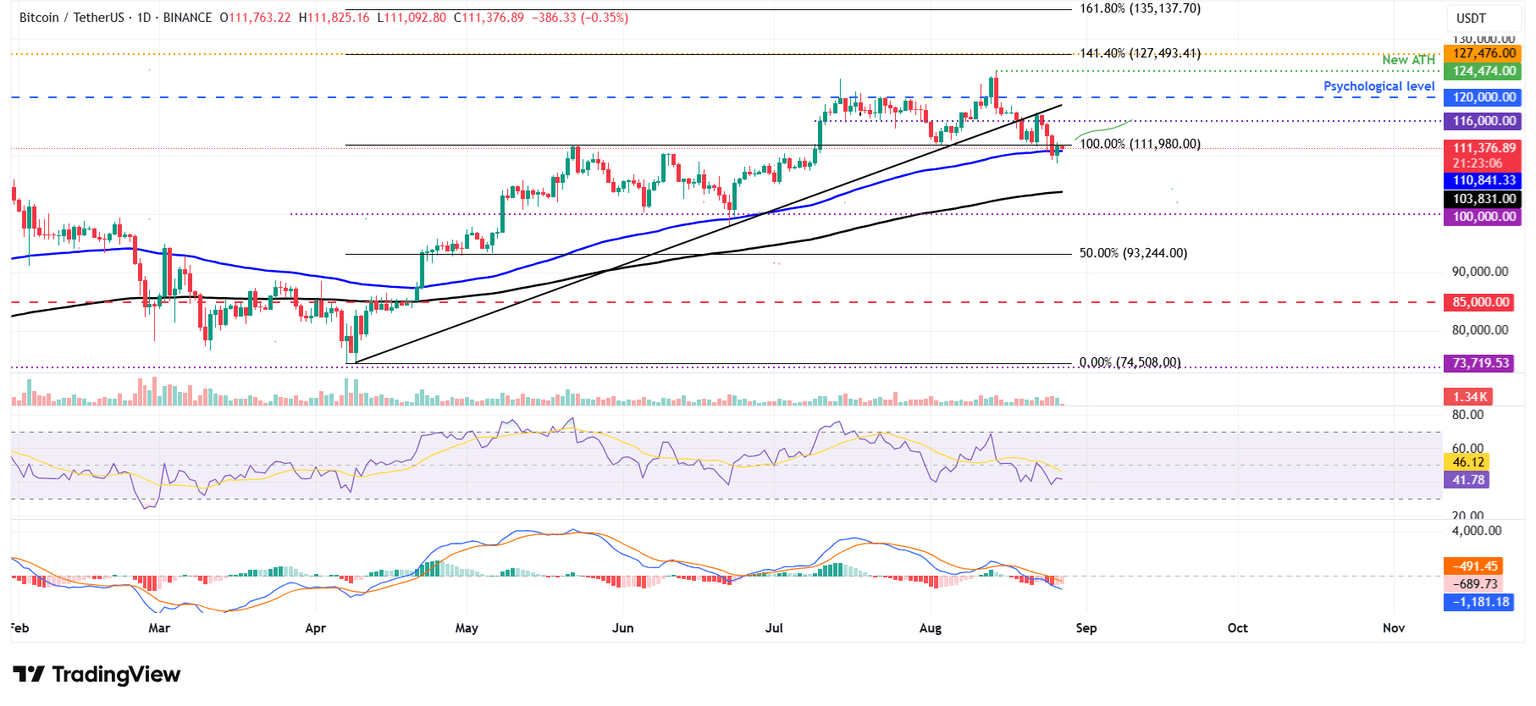This screenshot has height=706, width=1536.
Task: Click the blue 120,000.00 psychological level tag
Action: (1480, 97)
